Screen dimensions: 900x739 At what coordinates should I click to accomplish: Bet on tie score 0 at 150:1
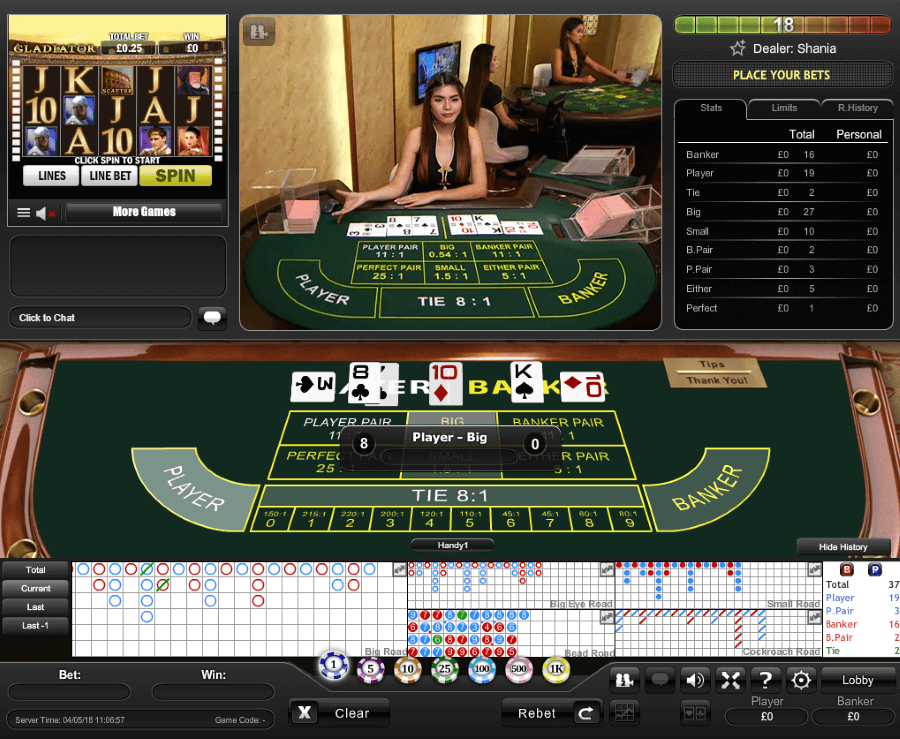271,519
